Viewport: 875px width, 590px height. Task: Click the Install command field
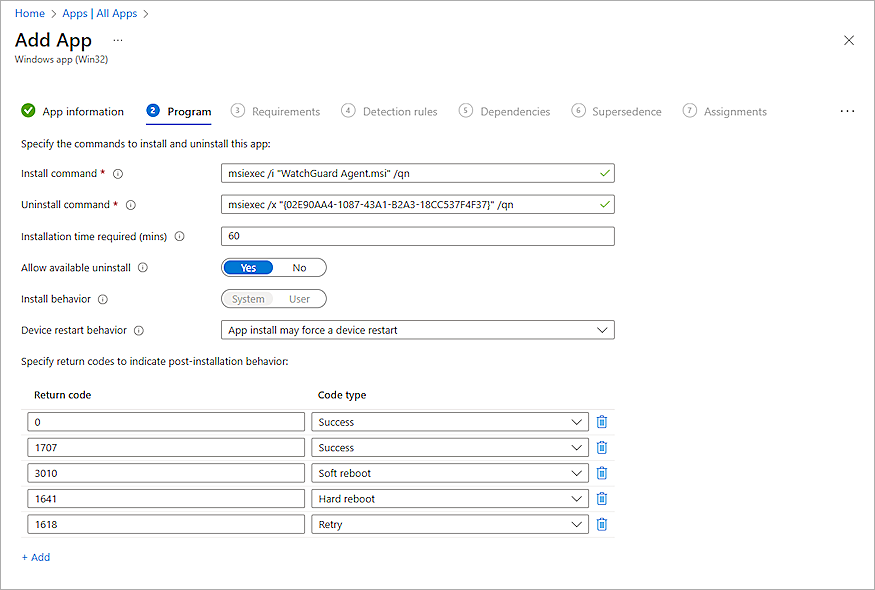point(417,174)
